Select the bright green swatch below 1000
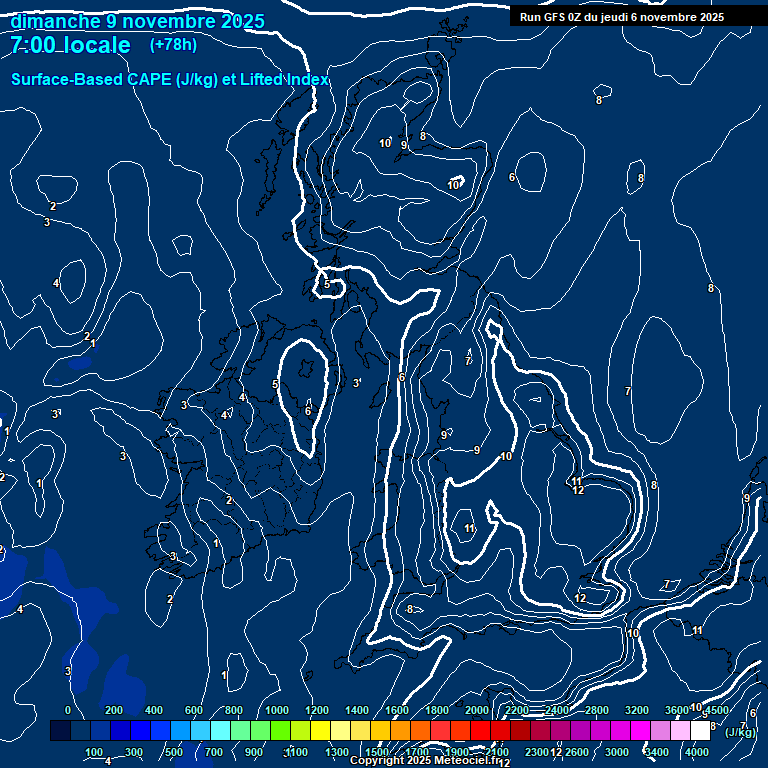Screen dimensions: 768x768 pyautogui.click(x=280, y=731)
